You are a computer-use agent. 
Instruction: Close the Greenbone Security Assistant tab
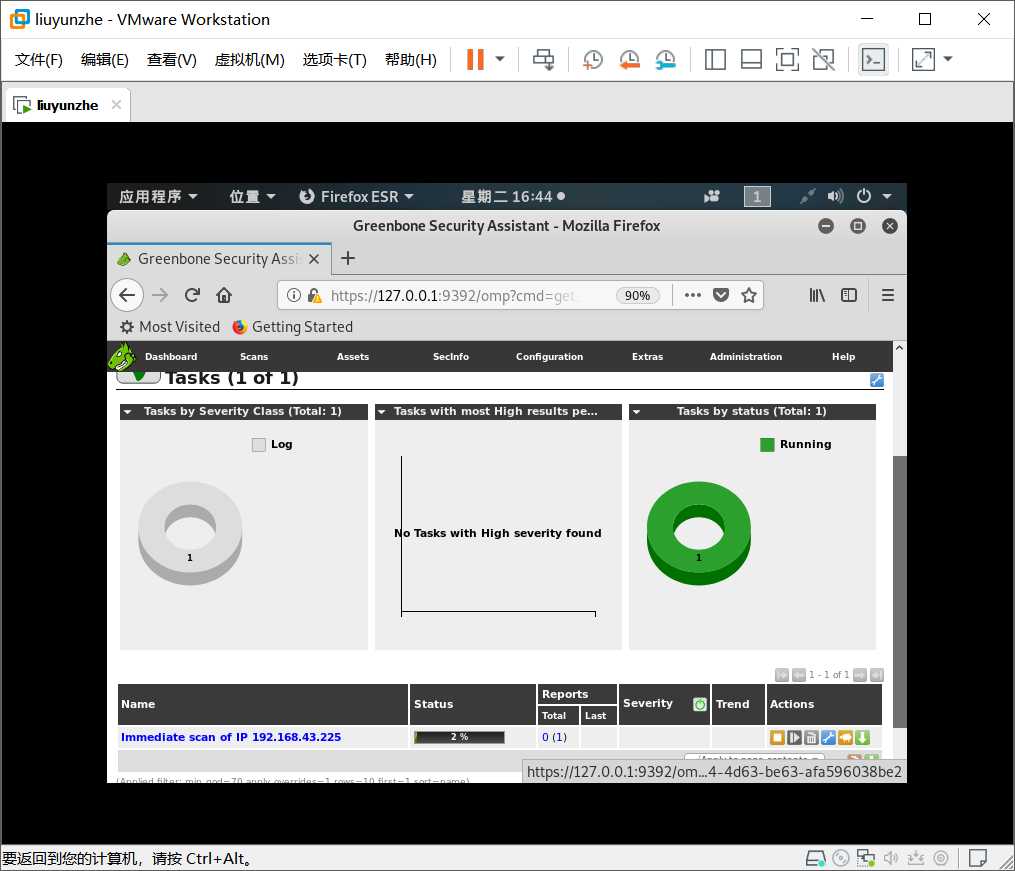click(314, 259)
